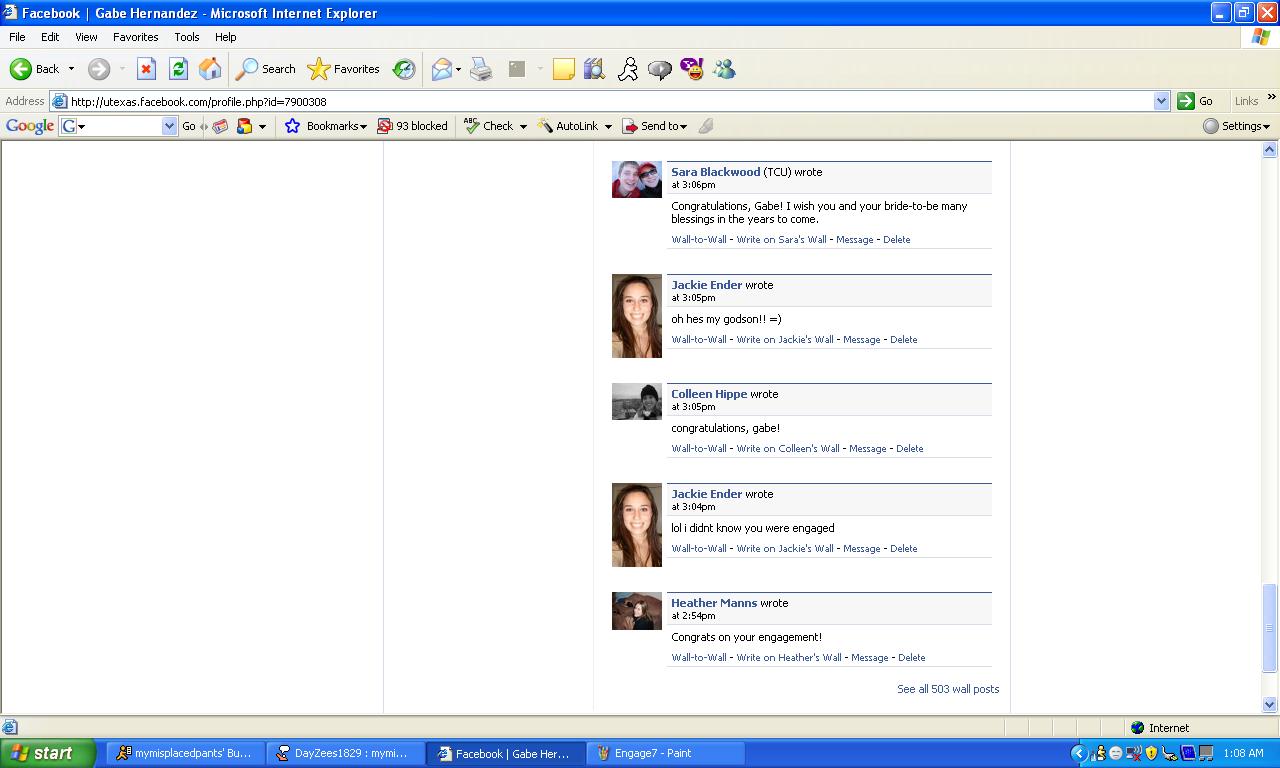Viewport: 1280px width, 768px height.
Task: Open the Favorites menu in menu bar
Action: point(135,37)
